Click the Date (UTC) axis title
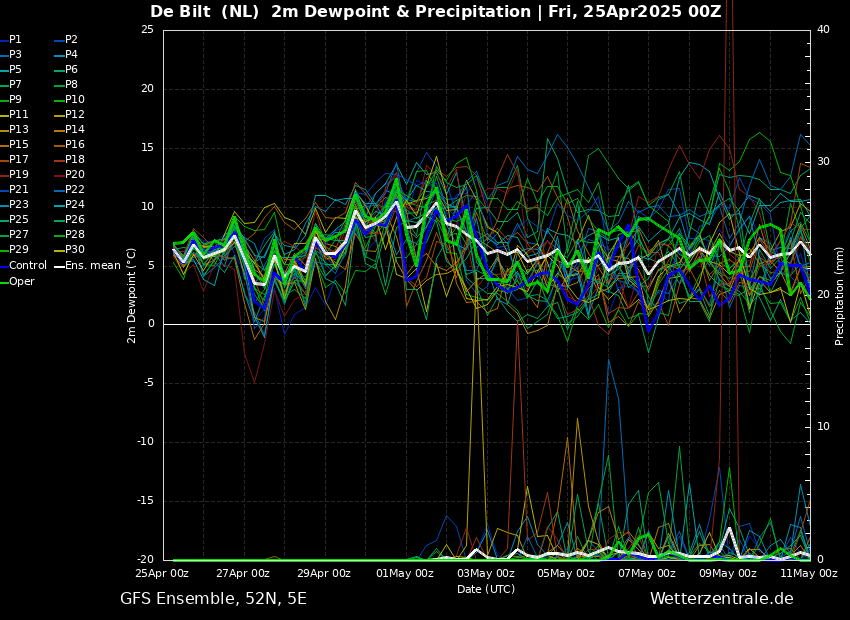Screen dimensions: 850x620 pyautogui.click(x=486, y=589)
